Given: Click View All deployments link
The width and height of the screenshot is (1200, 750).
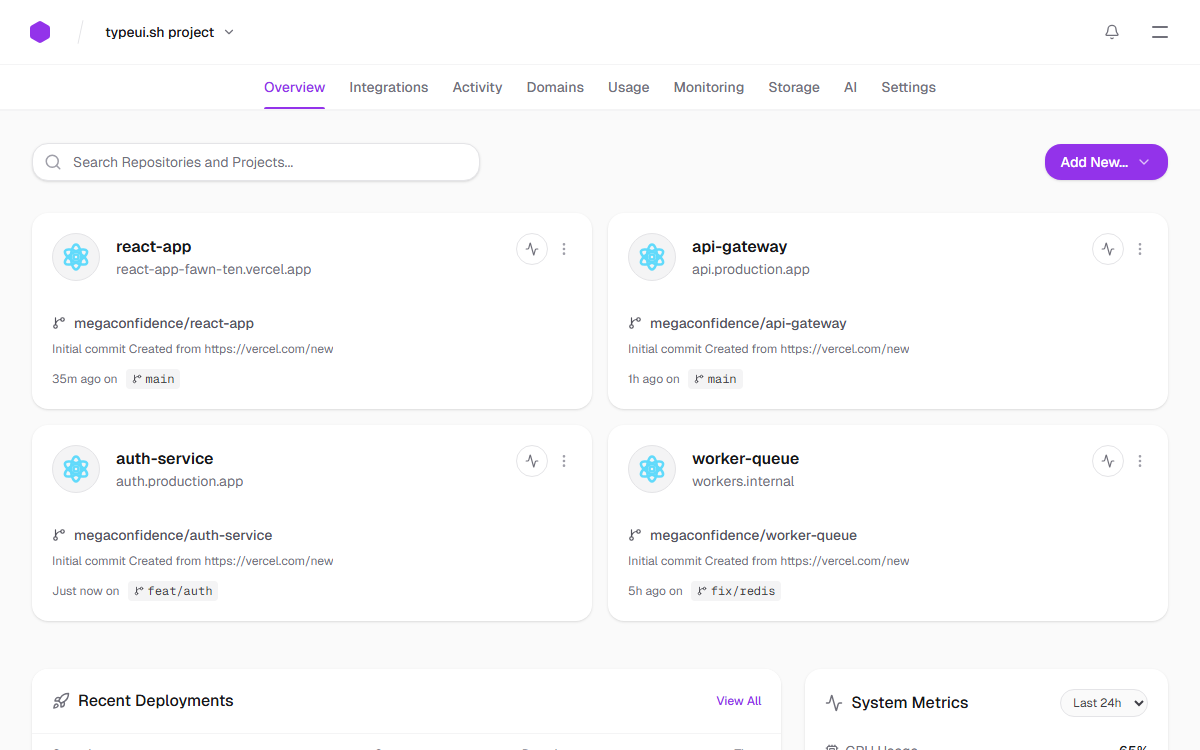Looking at the screenshot, I should coord(739,701).
